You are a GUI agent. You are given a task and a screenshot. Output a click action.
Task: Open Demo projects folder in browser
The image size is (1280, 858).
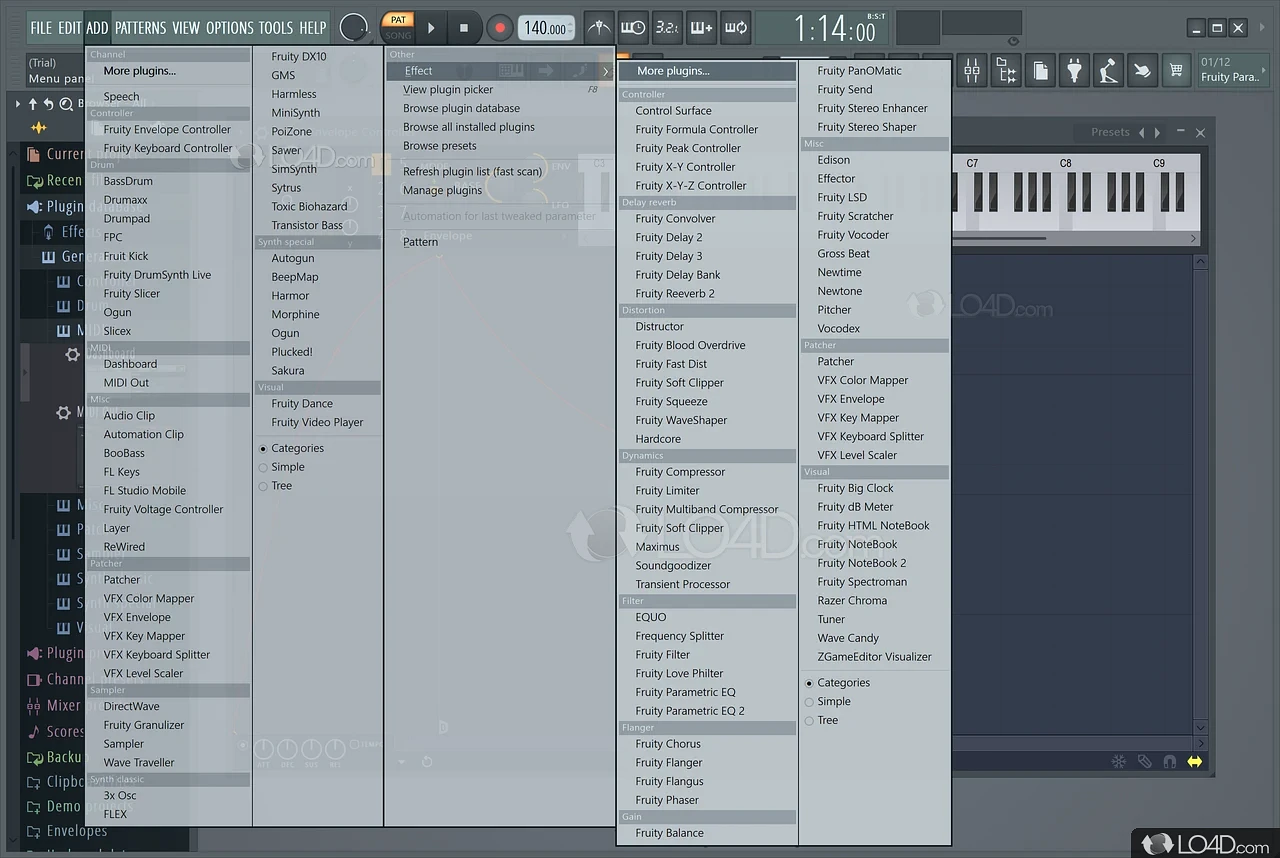point(34,806)
